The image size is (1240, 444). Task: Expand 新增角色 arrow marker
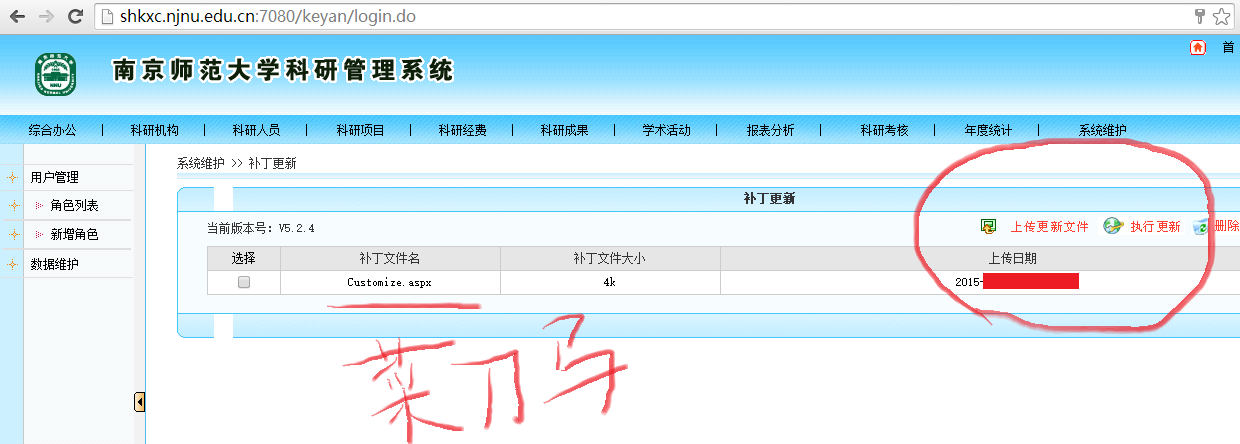[39, 235]
